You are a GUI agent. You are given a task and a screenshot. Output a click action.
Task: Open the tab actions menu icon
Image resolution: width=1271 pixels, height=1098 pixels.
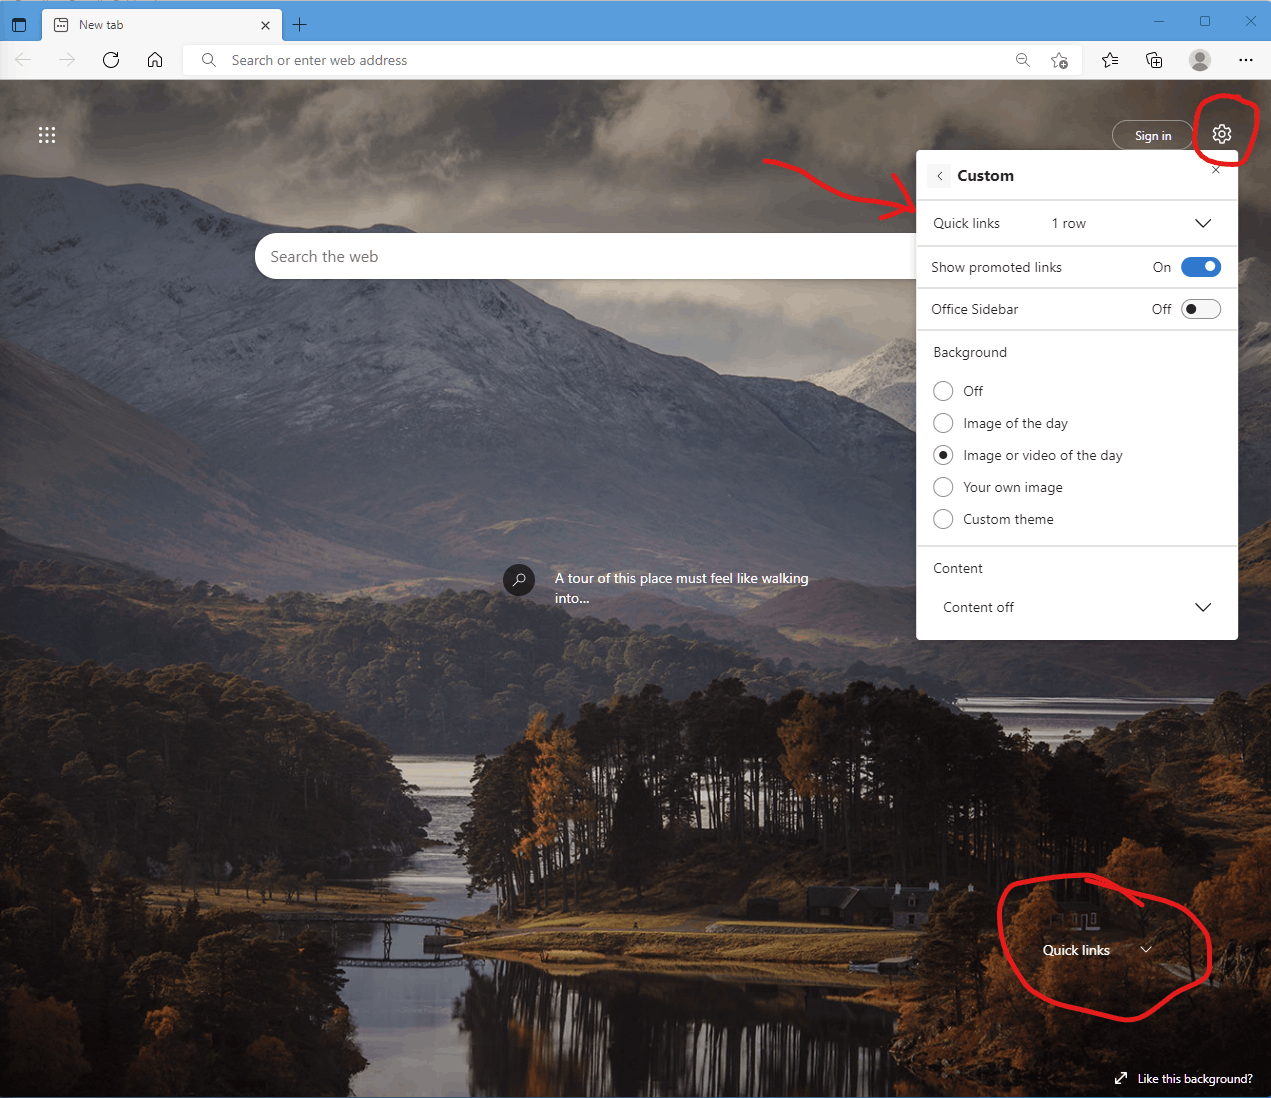(x=19, y=25)
